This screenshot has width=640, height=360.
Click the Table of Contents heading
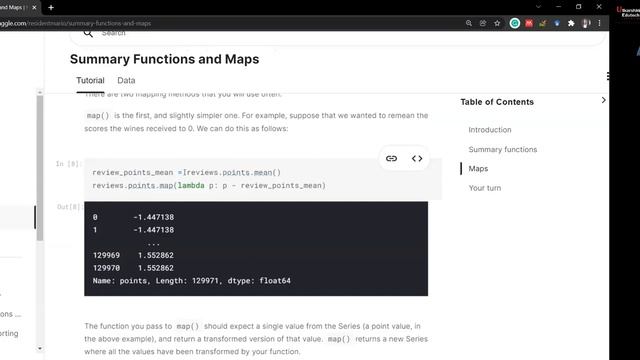coord(497,102)
